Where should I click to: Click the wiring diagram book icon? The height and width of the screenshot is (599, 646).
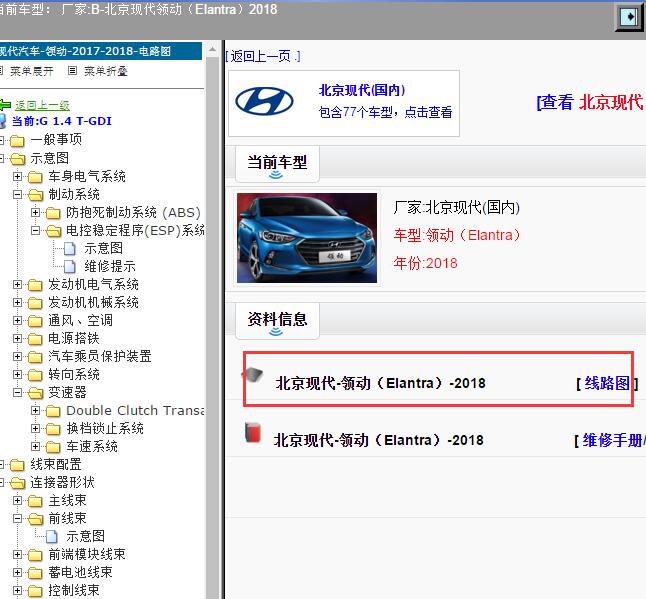(x=252, y=374)
